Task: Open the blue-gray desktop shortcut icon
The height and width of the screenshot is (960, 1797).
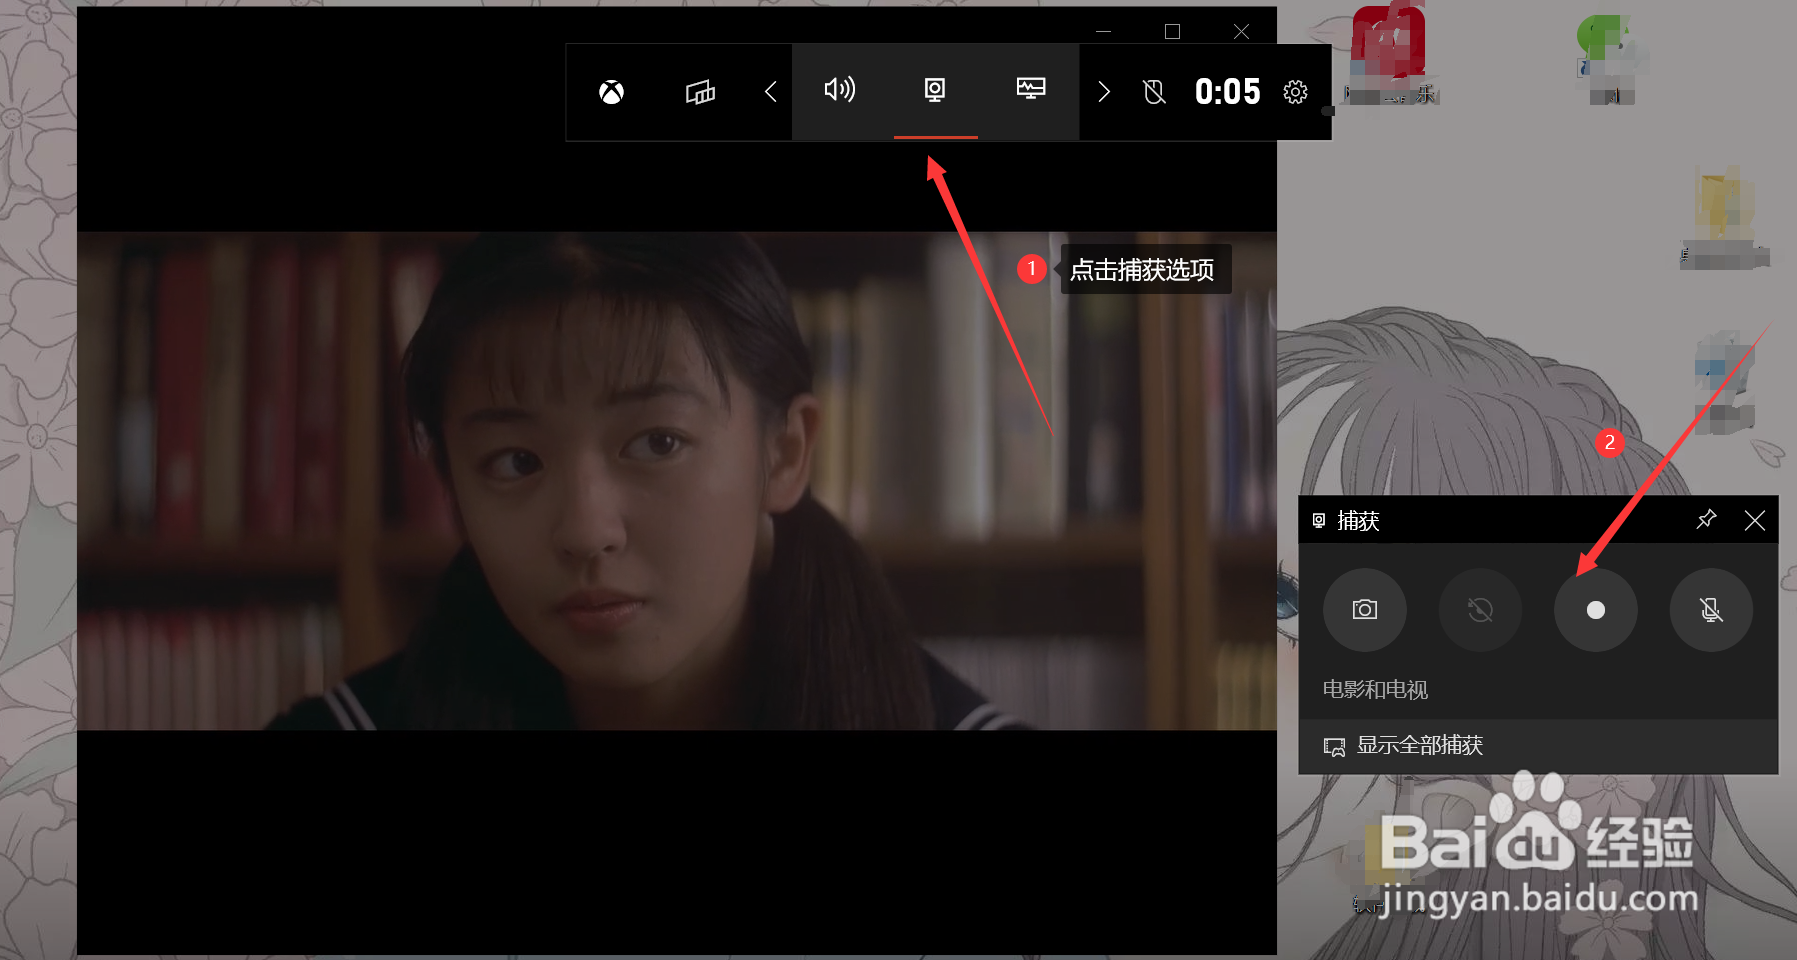Action: click(1725, 382)
